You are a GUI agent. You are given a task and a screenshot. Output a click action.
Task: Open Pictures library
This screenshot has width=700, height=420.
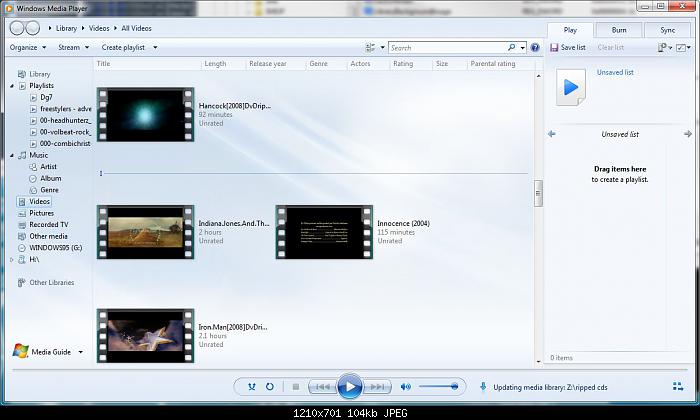click(x=36, y=213)
